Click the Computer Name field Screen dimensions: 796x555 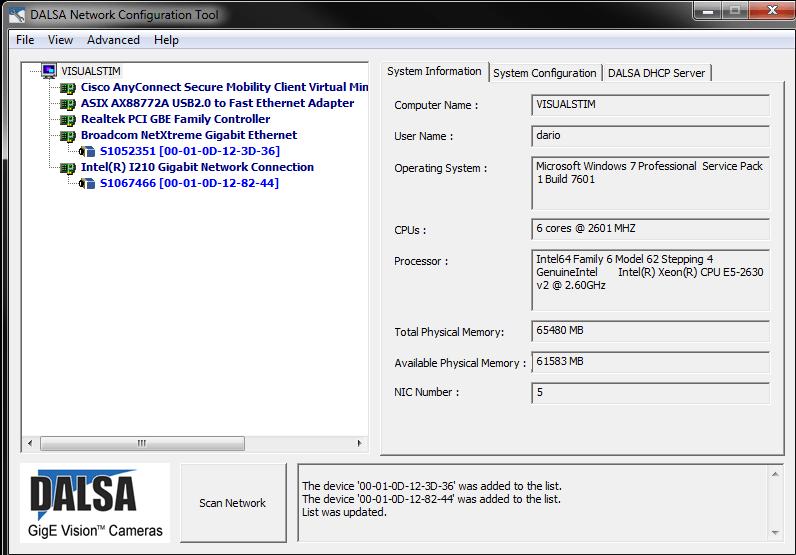click(x=650, y=105)
